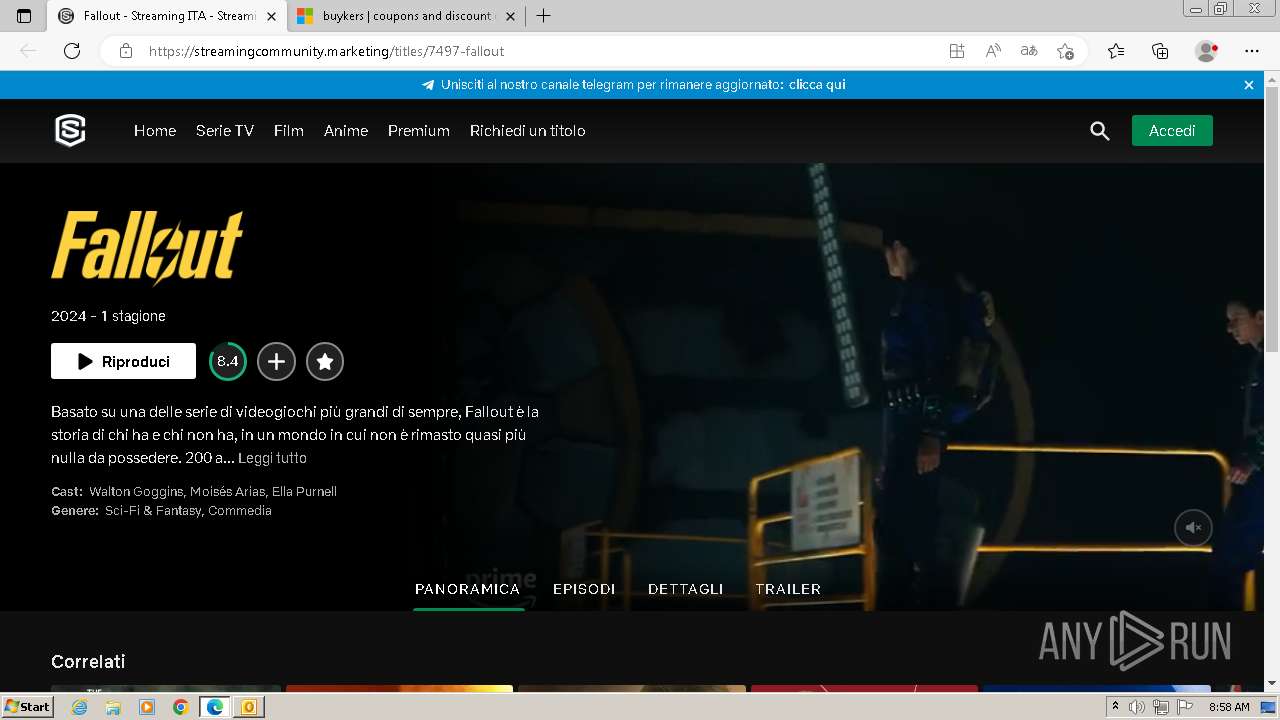Open the Film section
1280x720 pixels.
coord(289,131)
